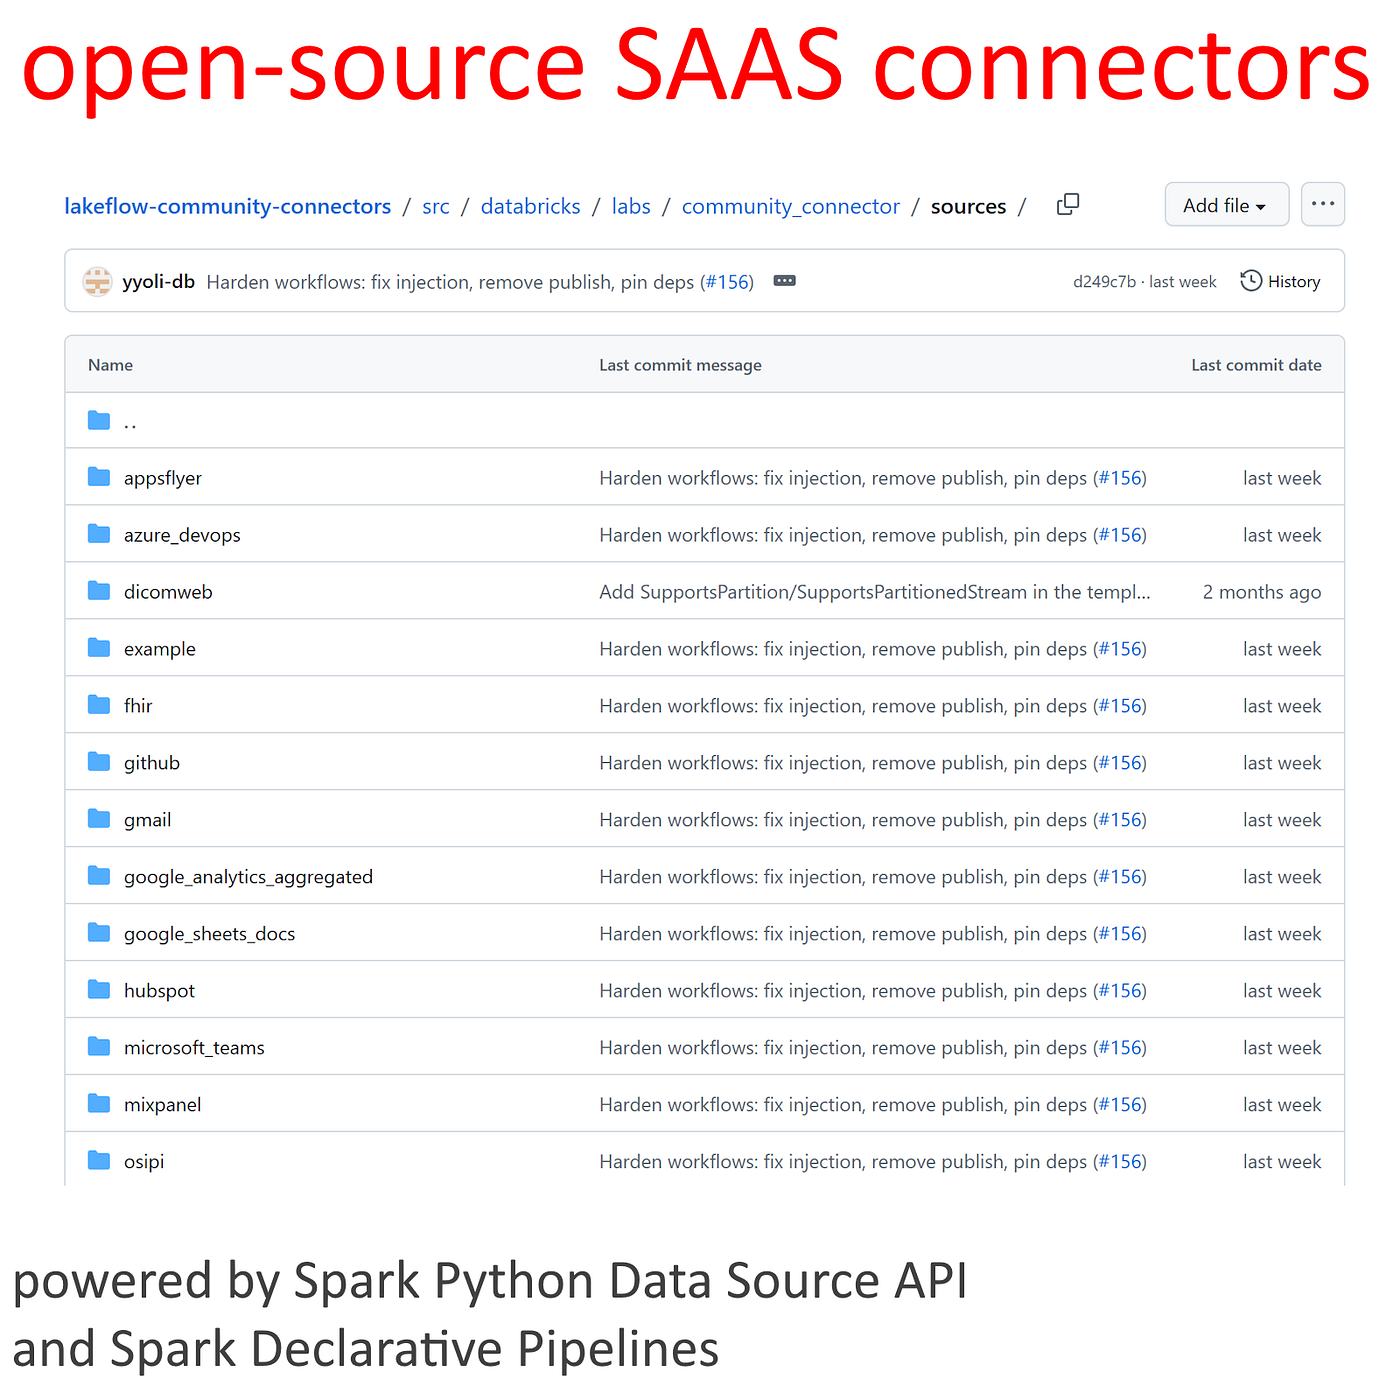Open commit d249c7b
1400x1400 pixels.
[x=1105, y=282]
